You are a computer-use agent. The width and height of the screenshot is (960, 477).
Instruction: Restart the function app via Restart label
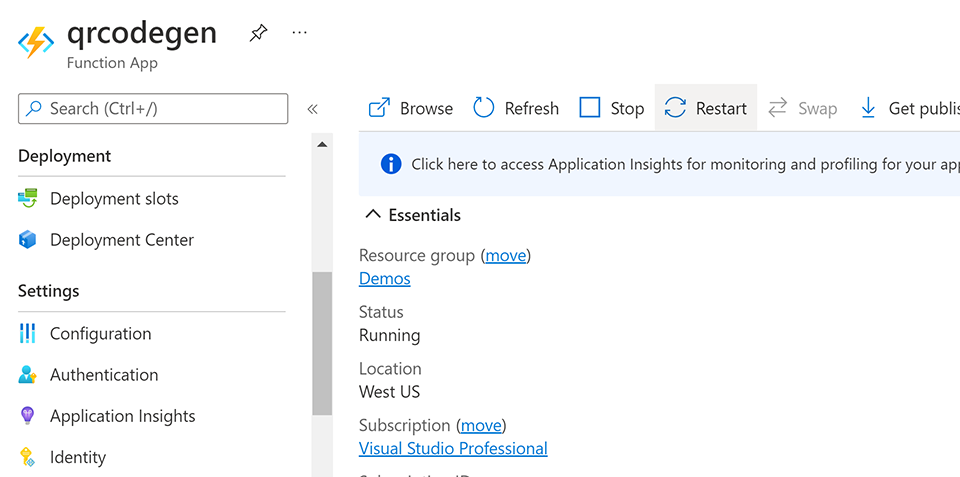(721, 108)
